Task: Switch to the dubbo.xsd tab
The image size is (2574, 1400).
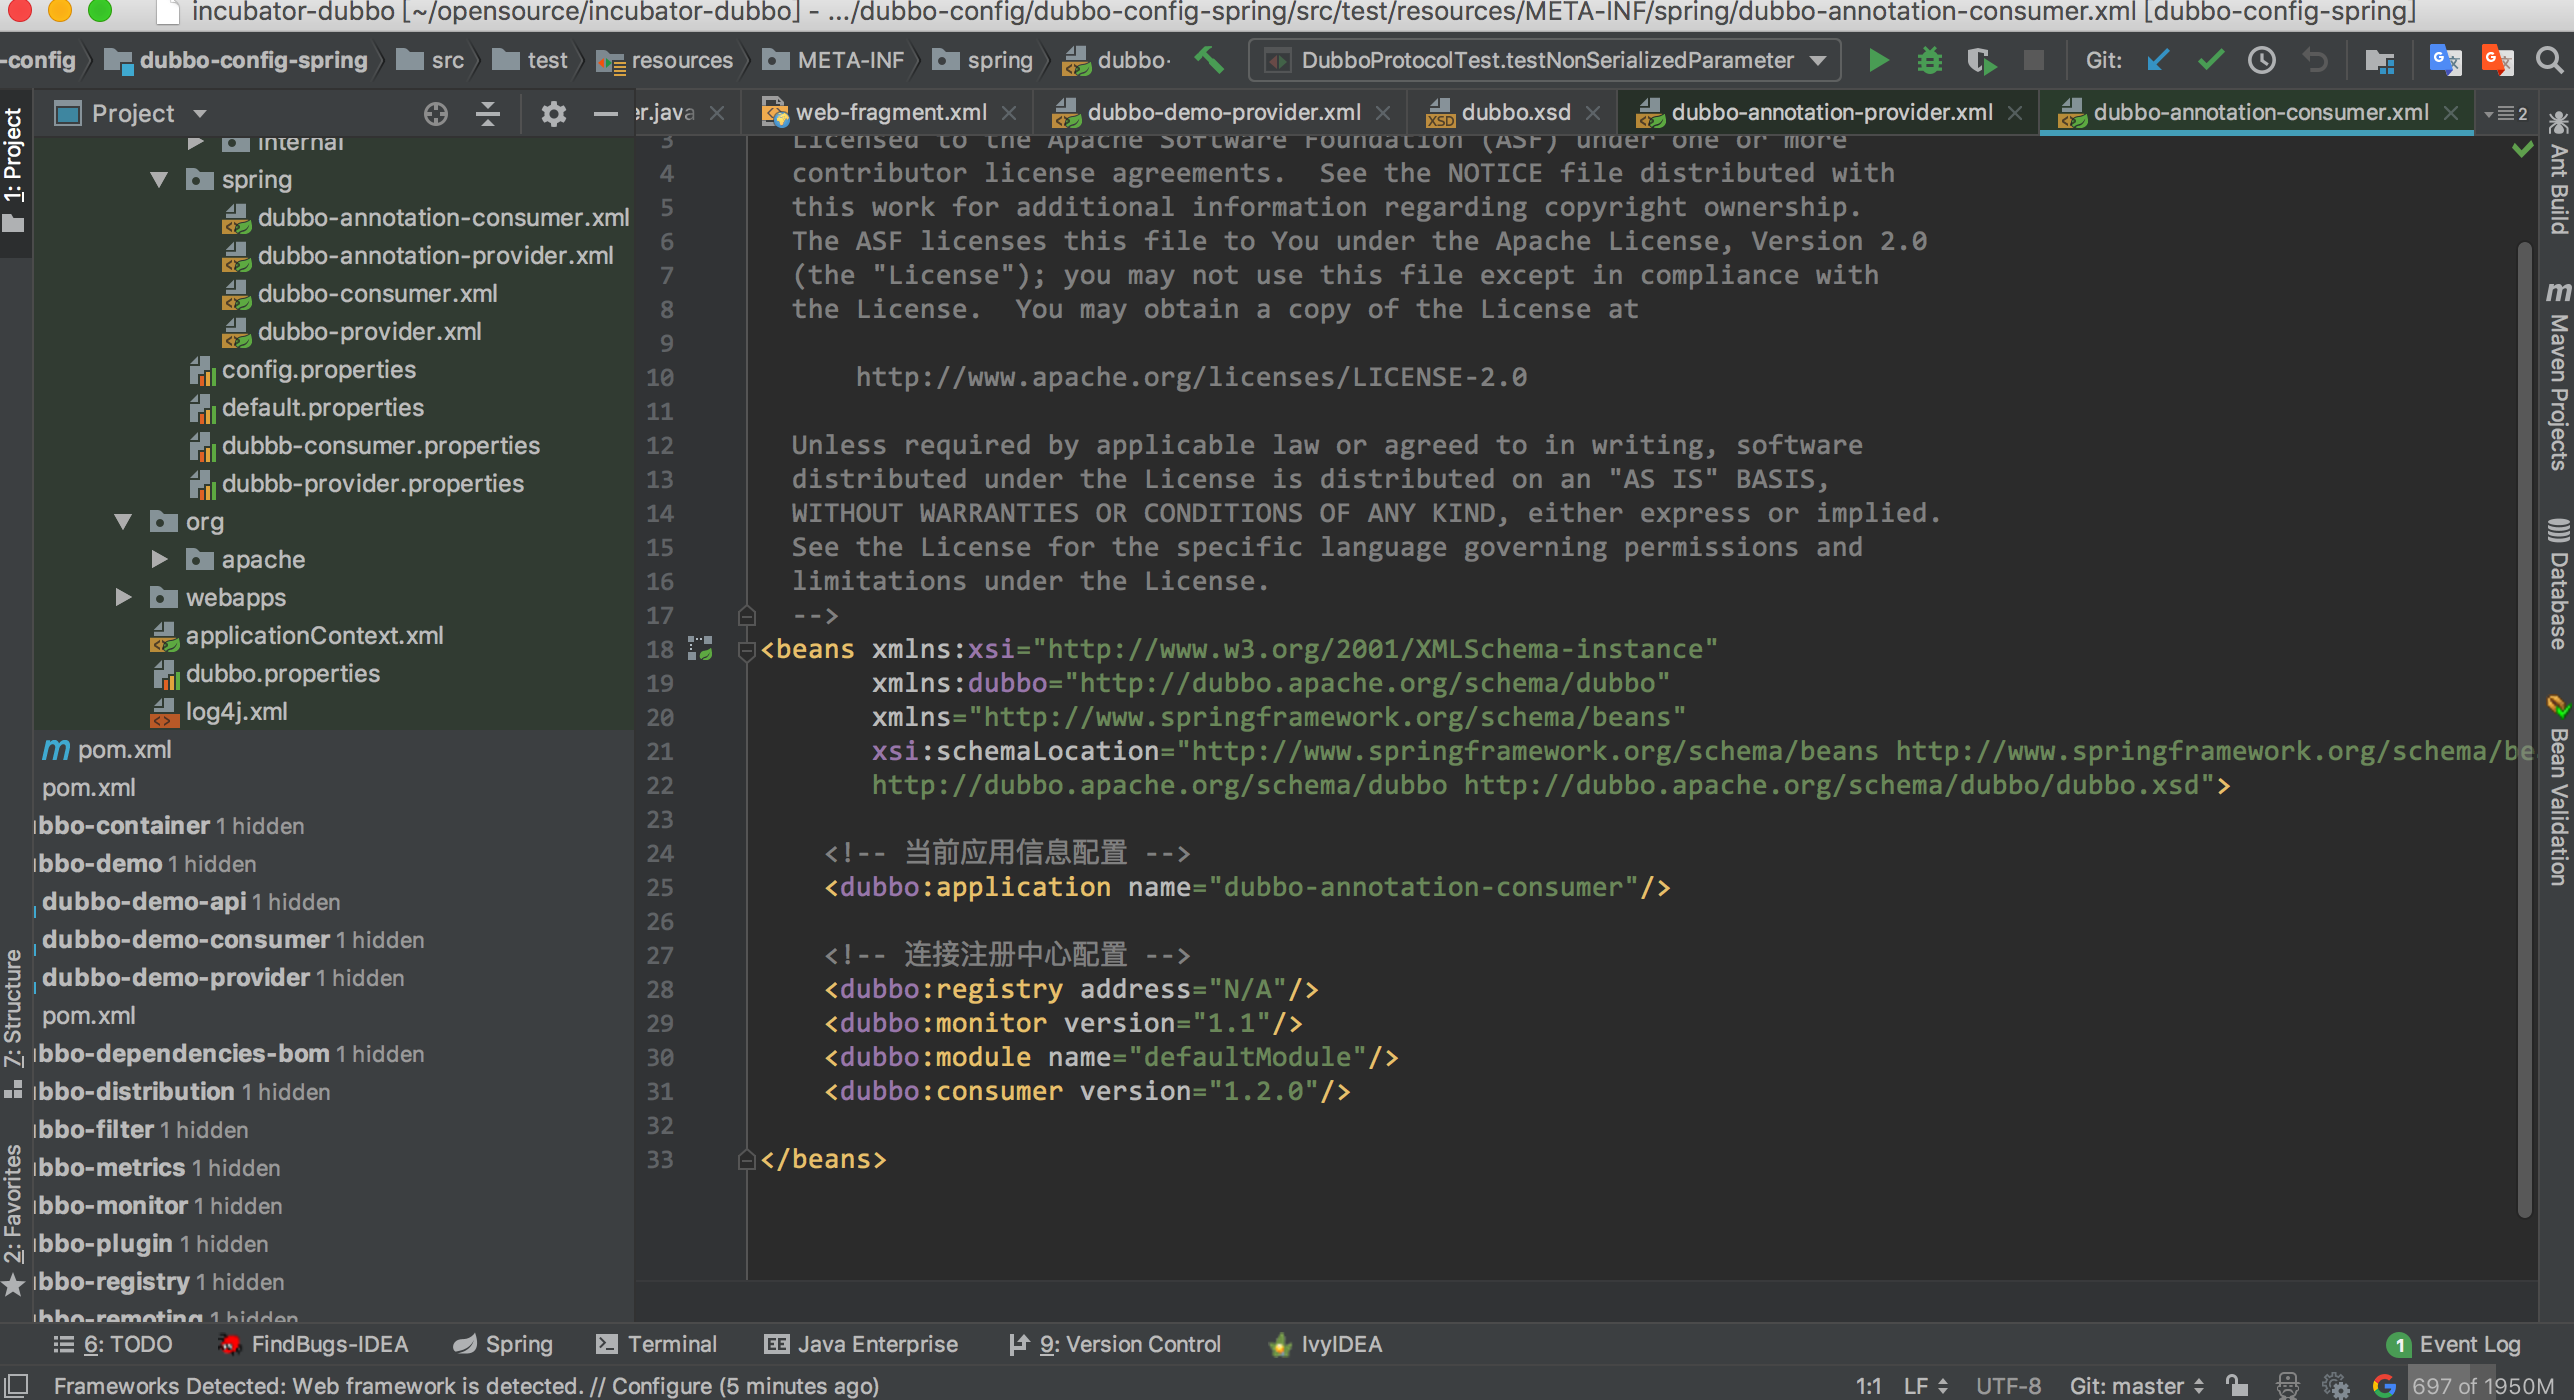Action: 1515,113
